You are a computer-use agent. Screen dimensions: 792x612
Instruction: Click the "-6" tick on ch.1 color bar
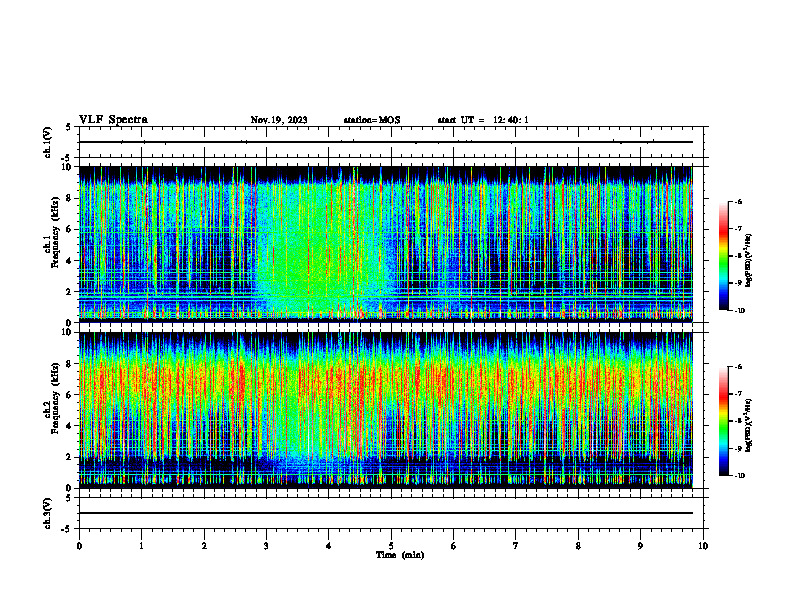(x=738, y=201)
